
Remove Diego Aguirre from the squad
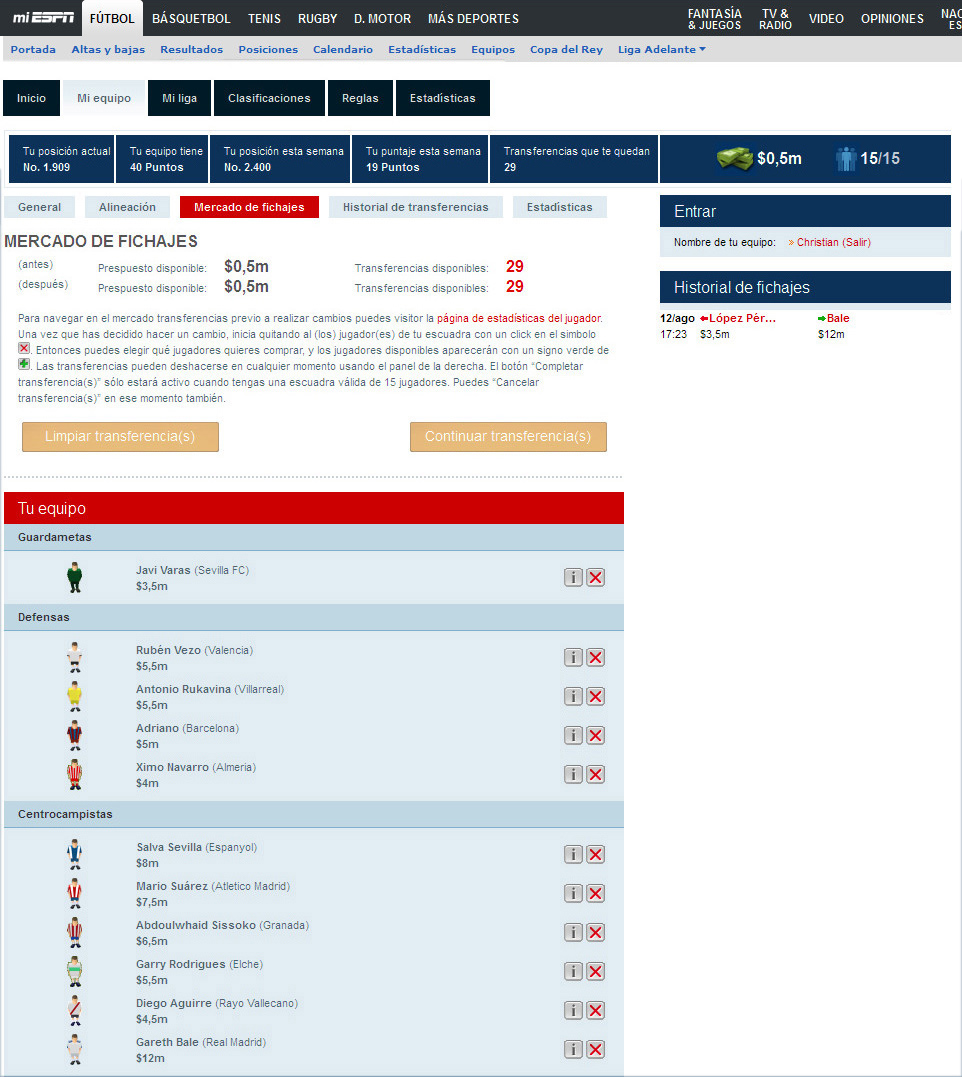[x=596, y=1010]
